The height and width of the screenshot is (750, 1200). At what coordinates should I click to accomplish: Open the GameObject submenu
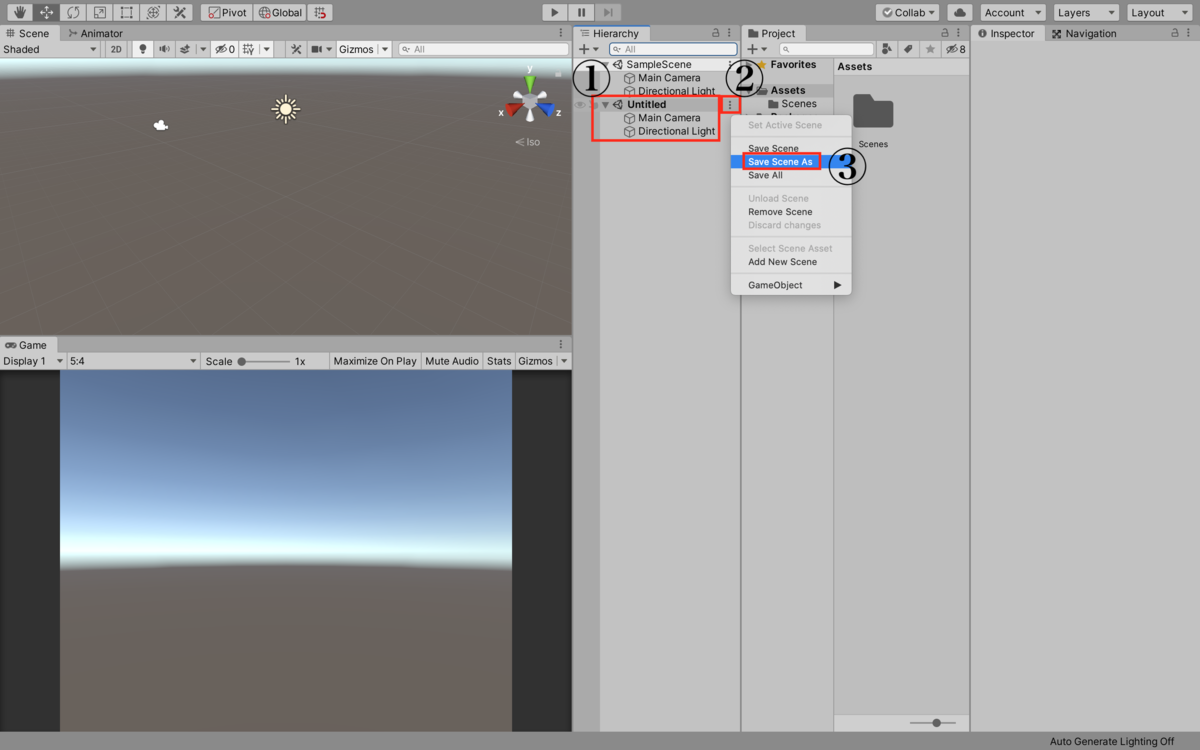coord(791,285)
